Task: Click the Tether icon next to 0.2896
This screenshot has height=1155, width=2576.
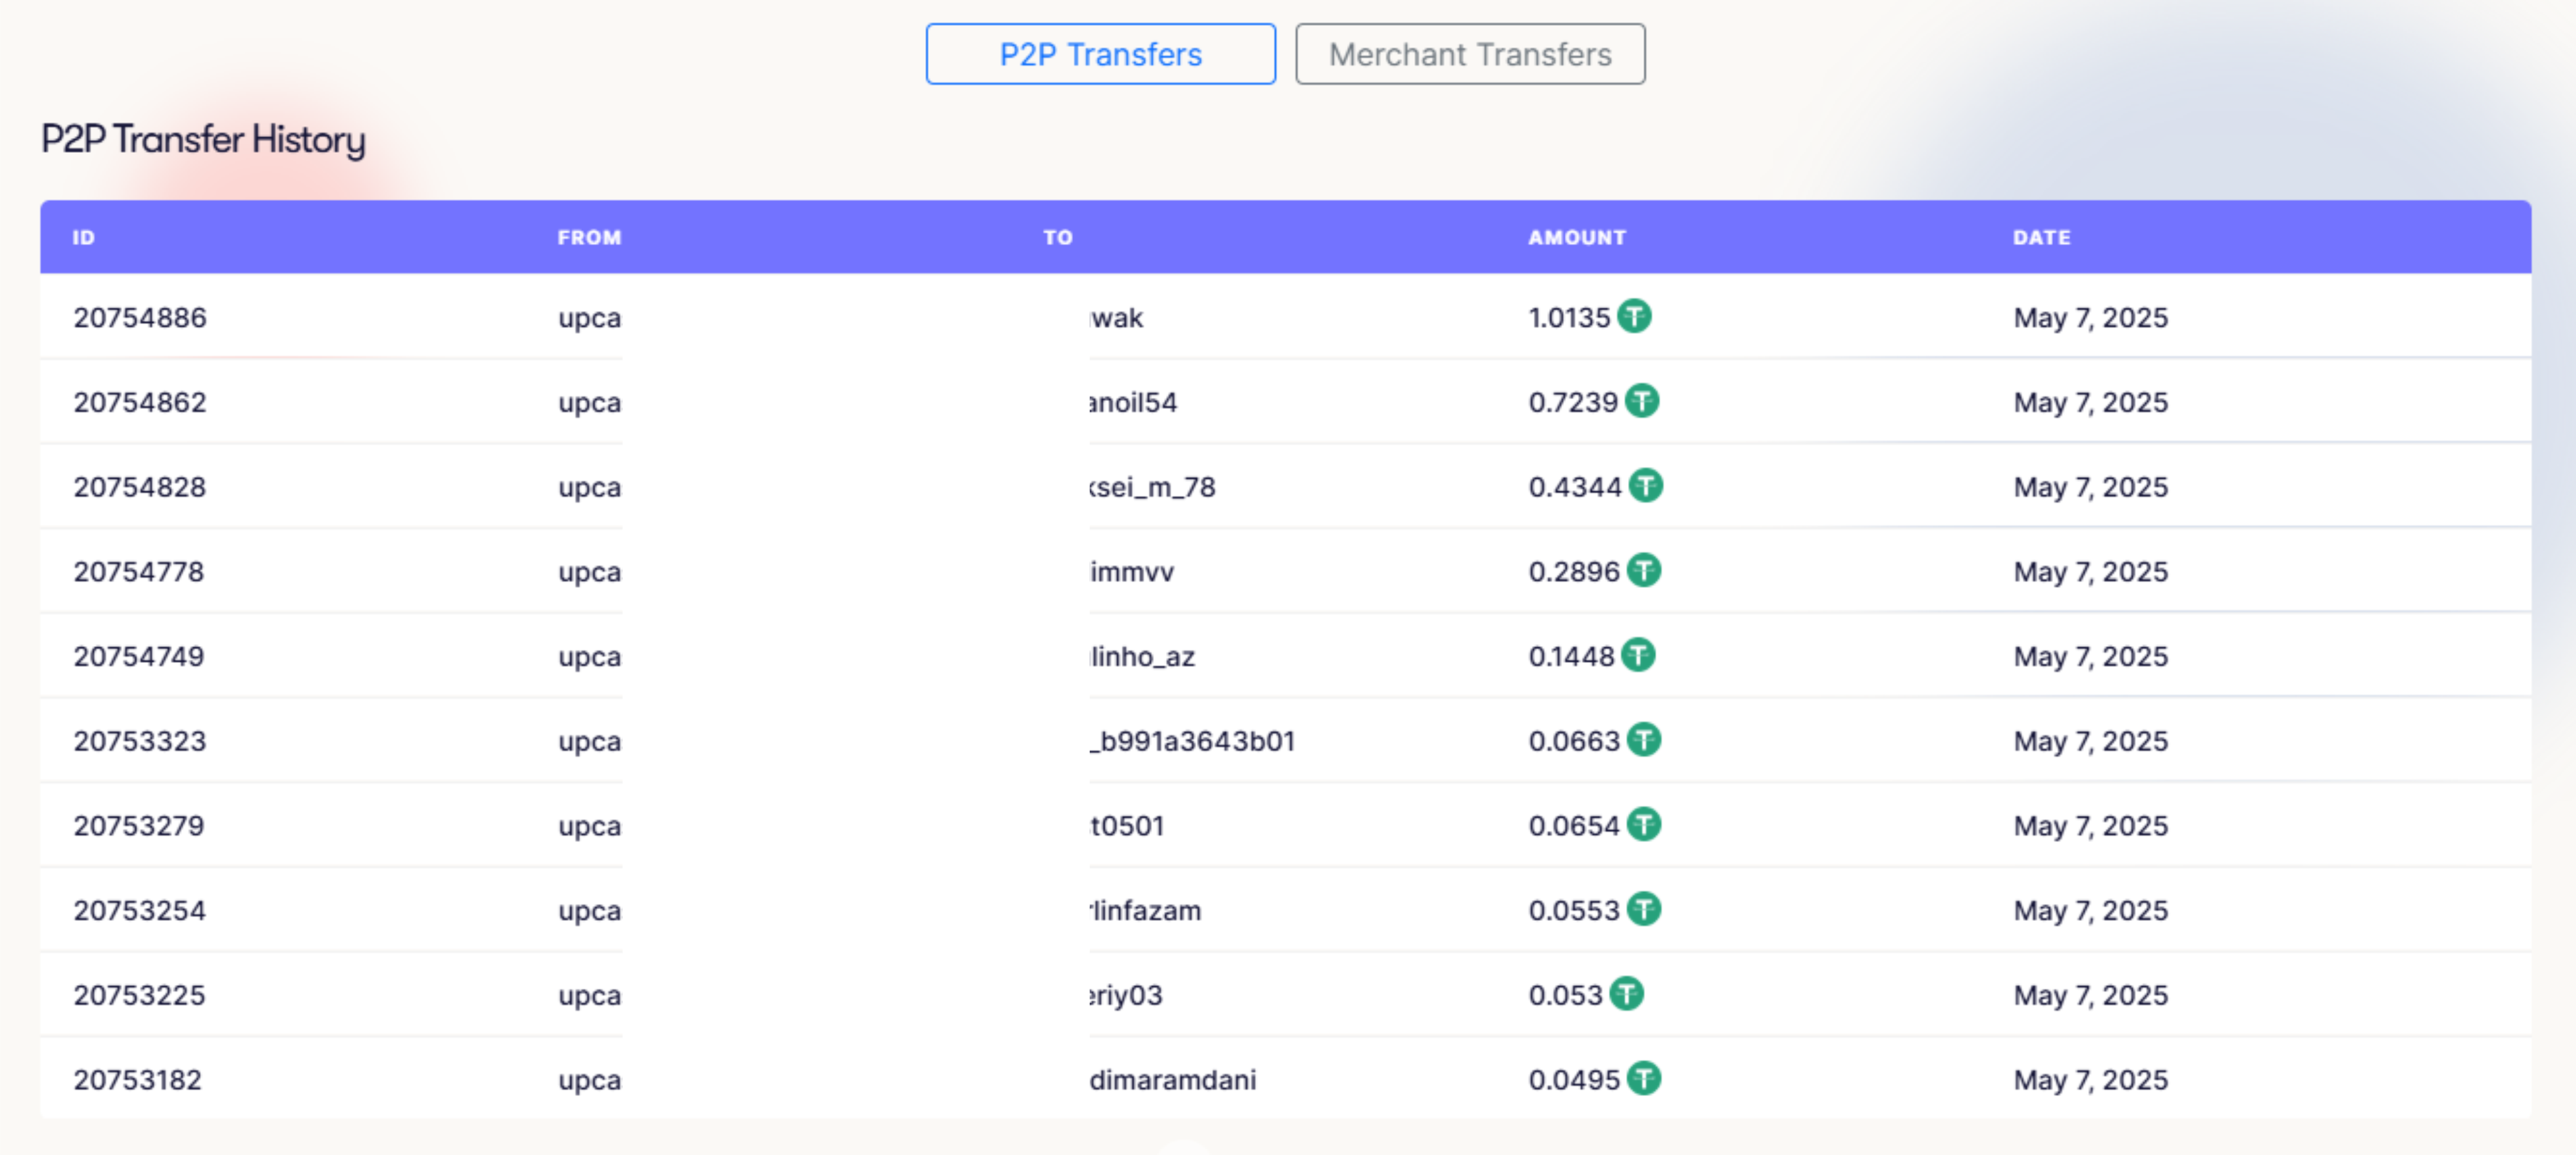Action: click(1643, 571)
